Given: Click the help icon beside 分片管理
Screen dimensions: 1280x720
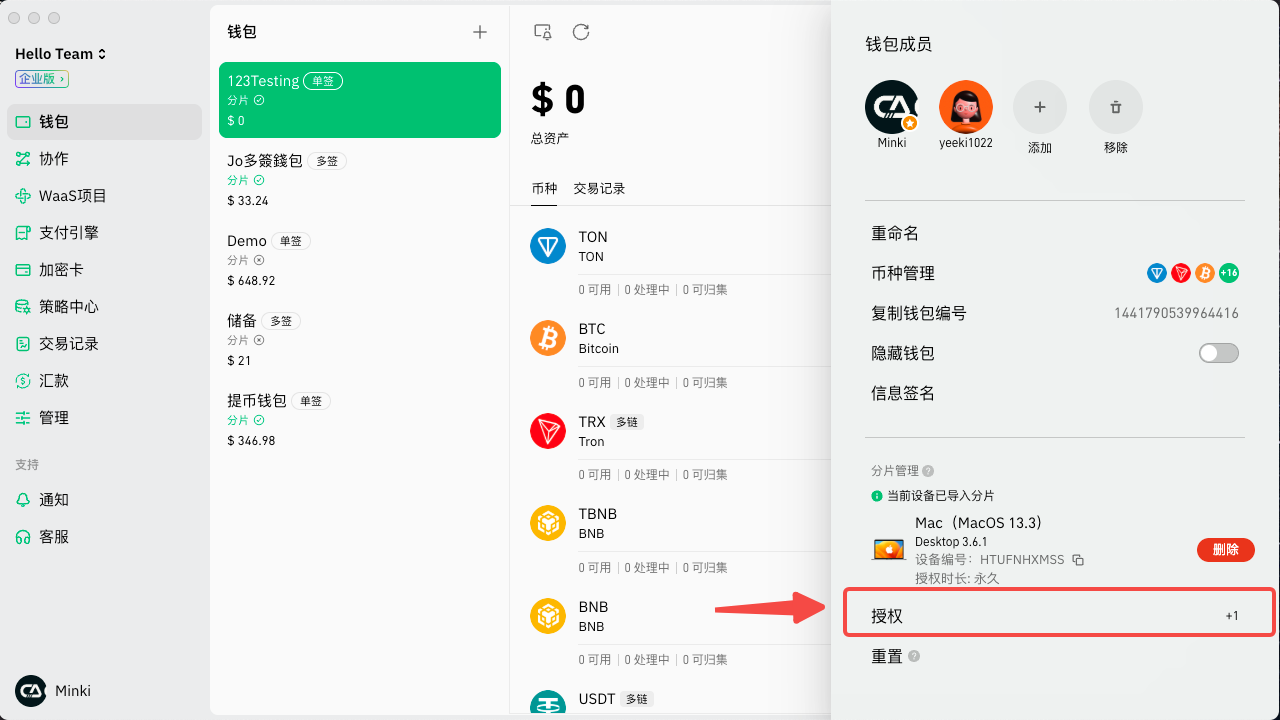Looking at the screenshot, I should [928, 471].
